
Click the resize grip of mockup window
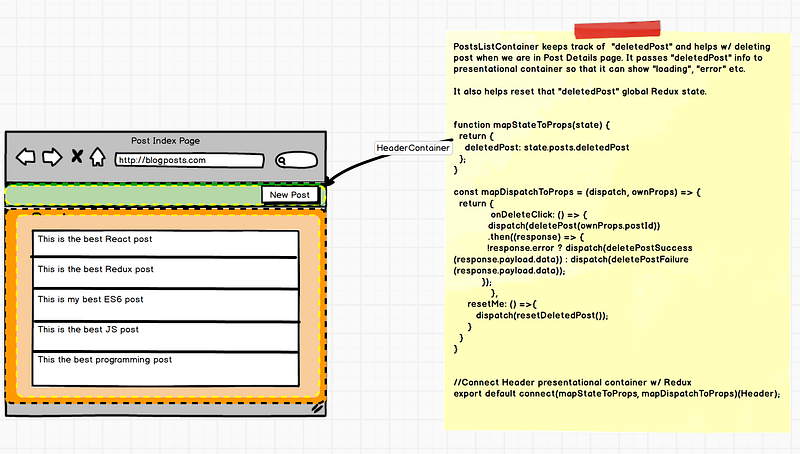tap(317, 408)
